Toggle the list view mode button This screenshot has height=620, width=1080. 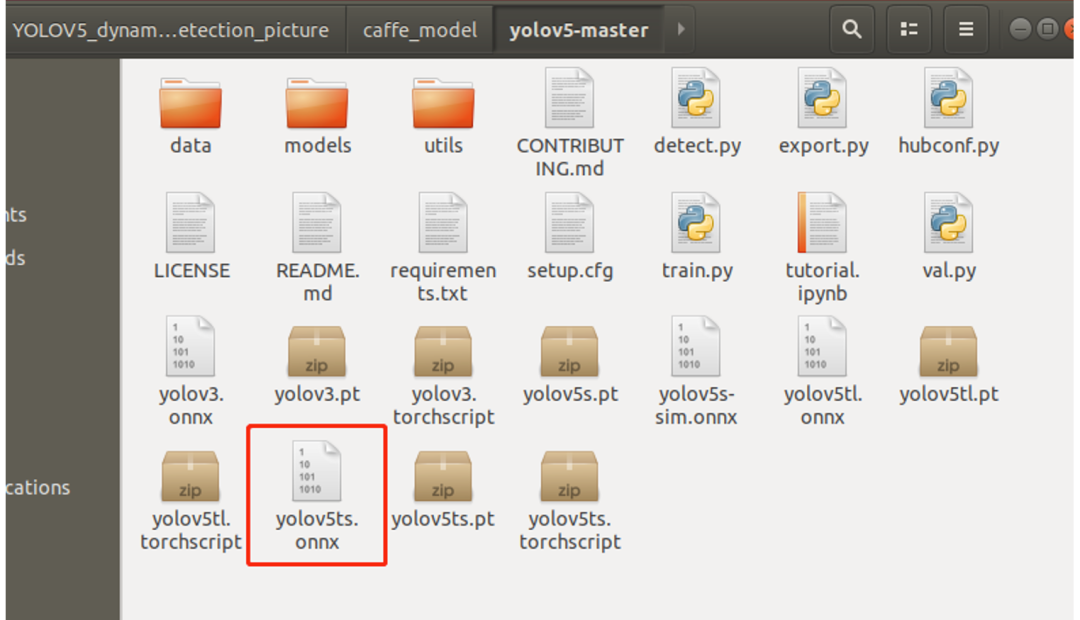click(909, 29)
